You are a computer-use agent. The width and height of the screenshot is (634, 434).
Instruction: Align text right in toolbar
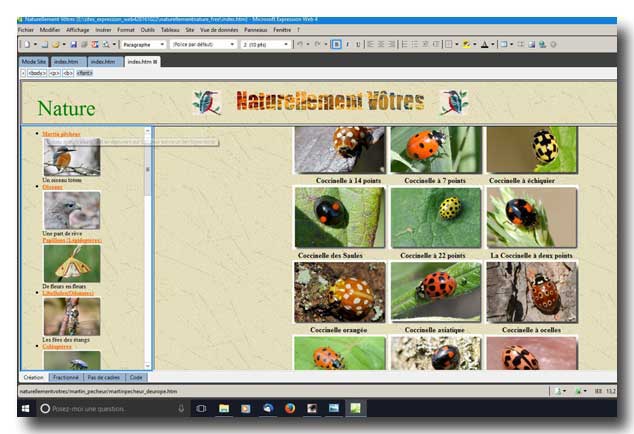(x=391, y=44)
